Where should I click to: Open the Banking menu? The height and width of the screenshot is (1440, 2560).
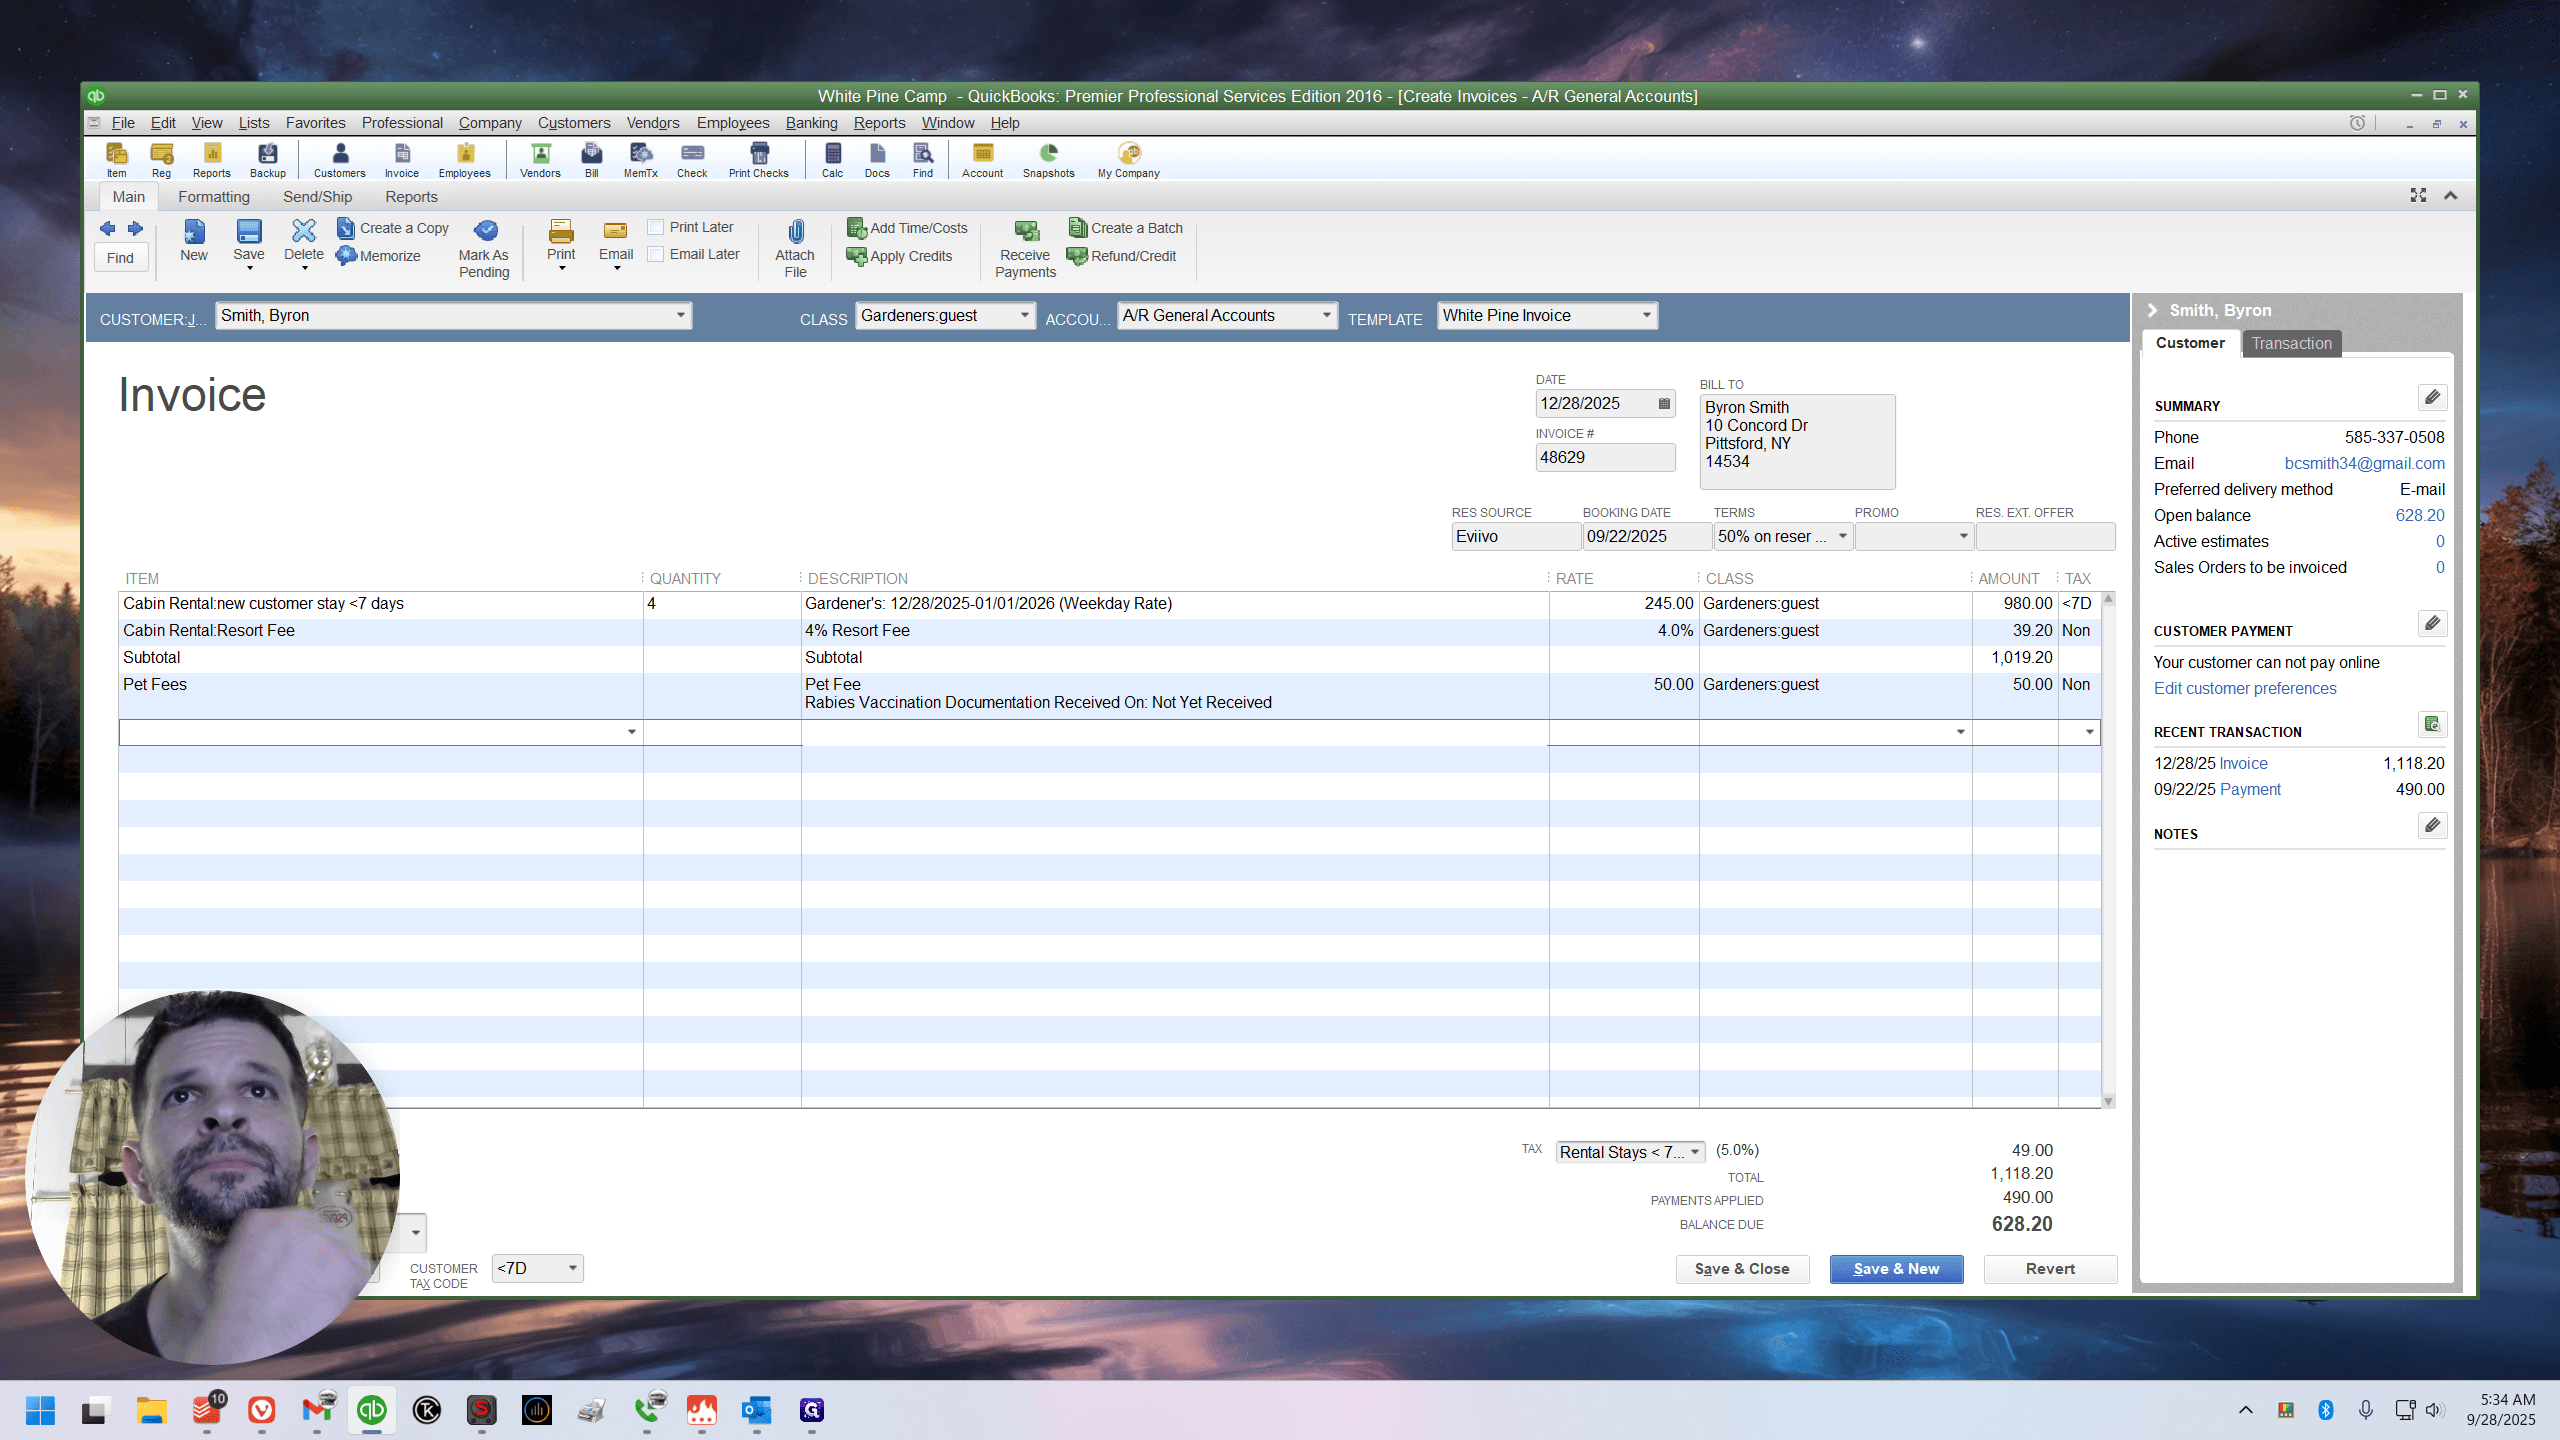pyautogui.click(x=811, y=123)
